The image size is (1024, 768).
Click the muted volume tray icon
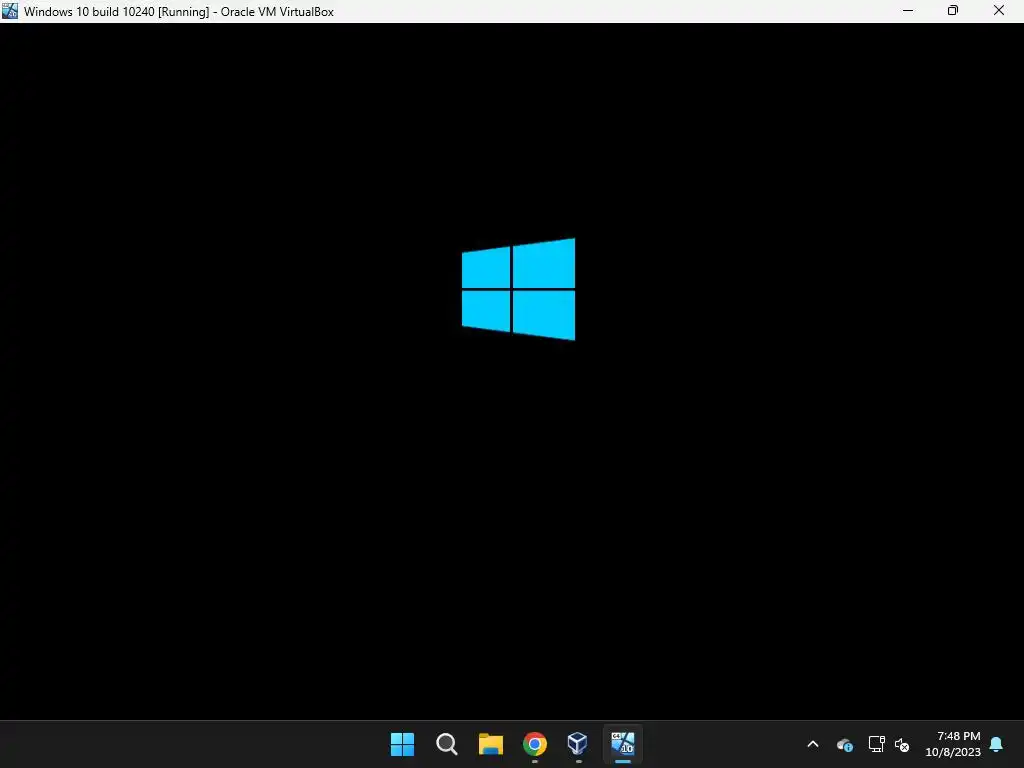pyautogui.click(x=902, y=744)
